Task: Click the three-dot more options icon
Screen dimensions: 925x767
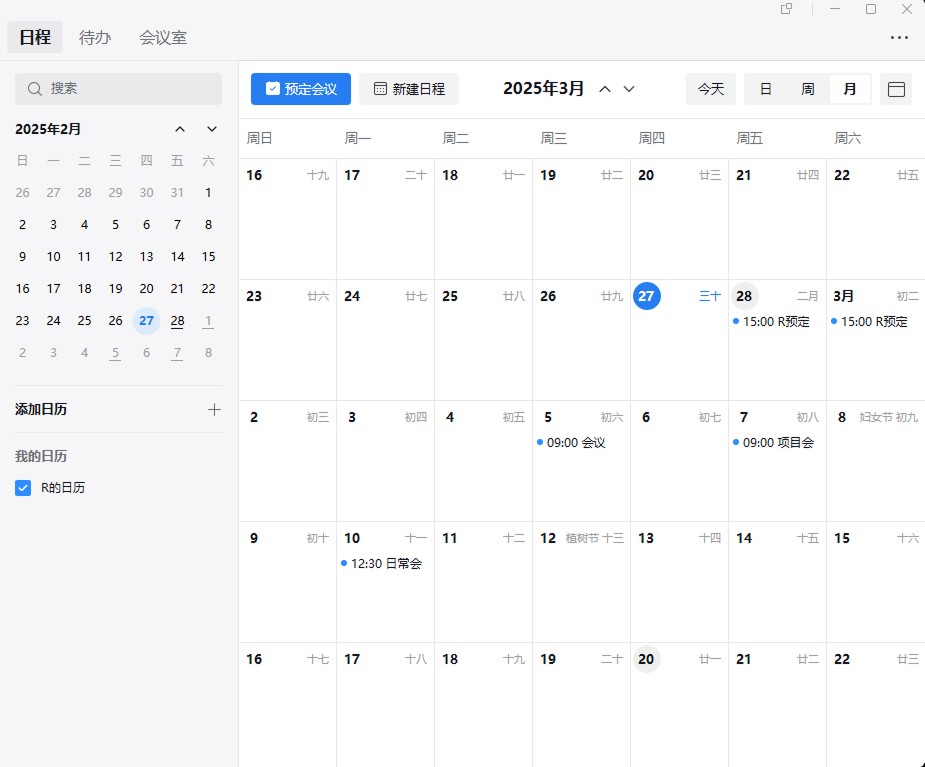Action: pos(899,38)
